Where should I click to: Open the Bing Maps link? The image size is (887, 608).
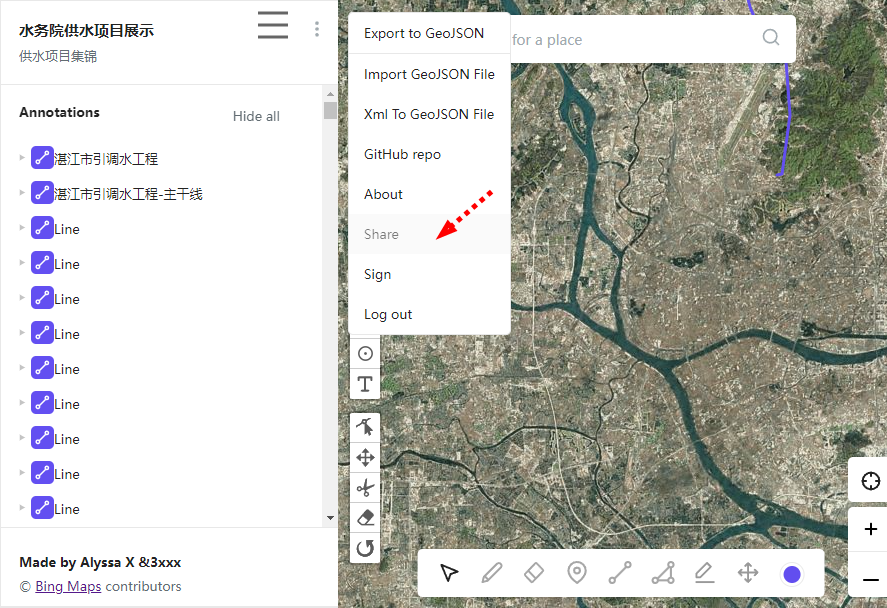[x=68, y=586]
